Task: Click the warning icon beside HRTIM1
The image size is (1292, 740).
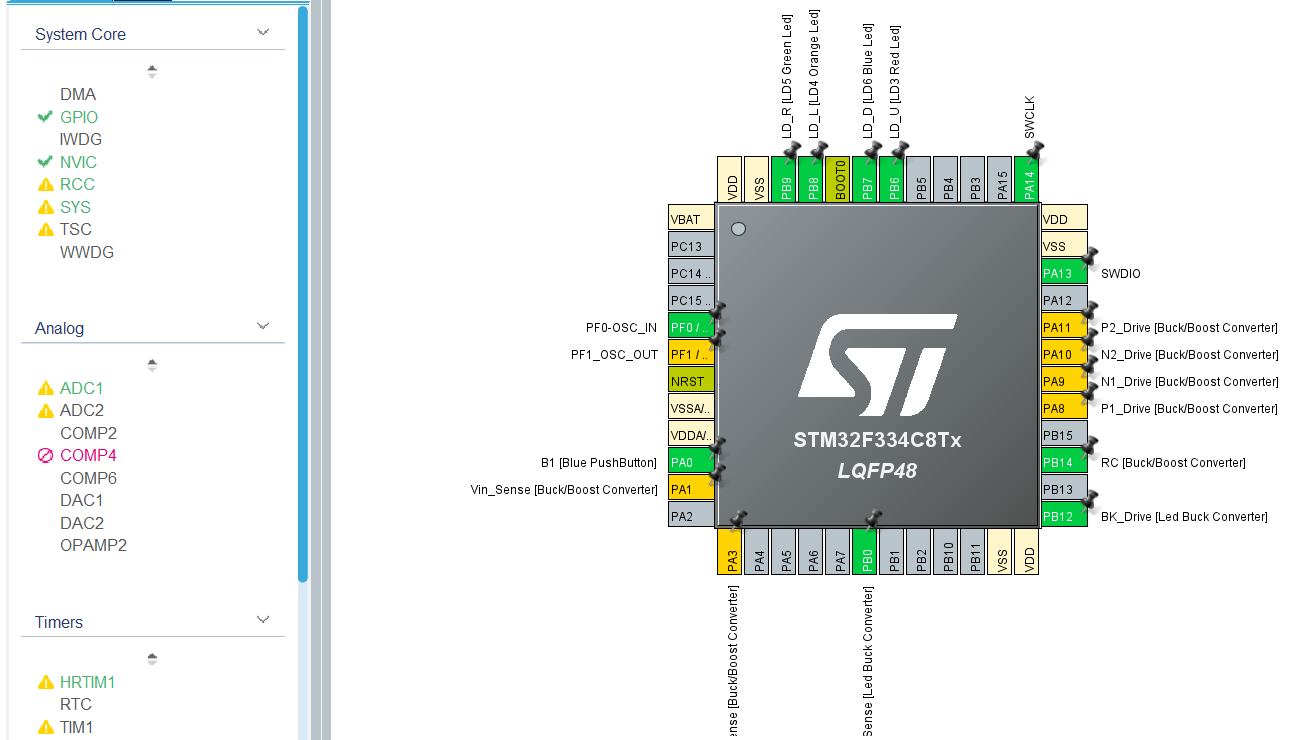Action: pyautogui.click(x=44, y=681)
